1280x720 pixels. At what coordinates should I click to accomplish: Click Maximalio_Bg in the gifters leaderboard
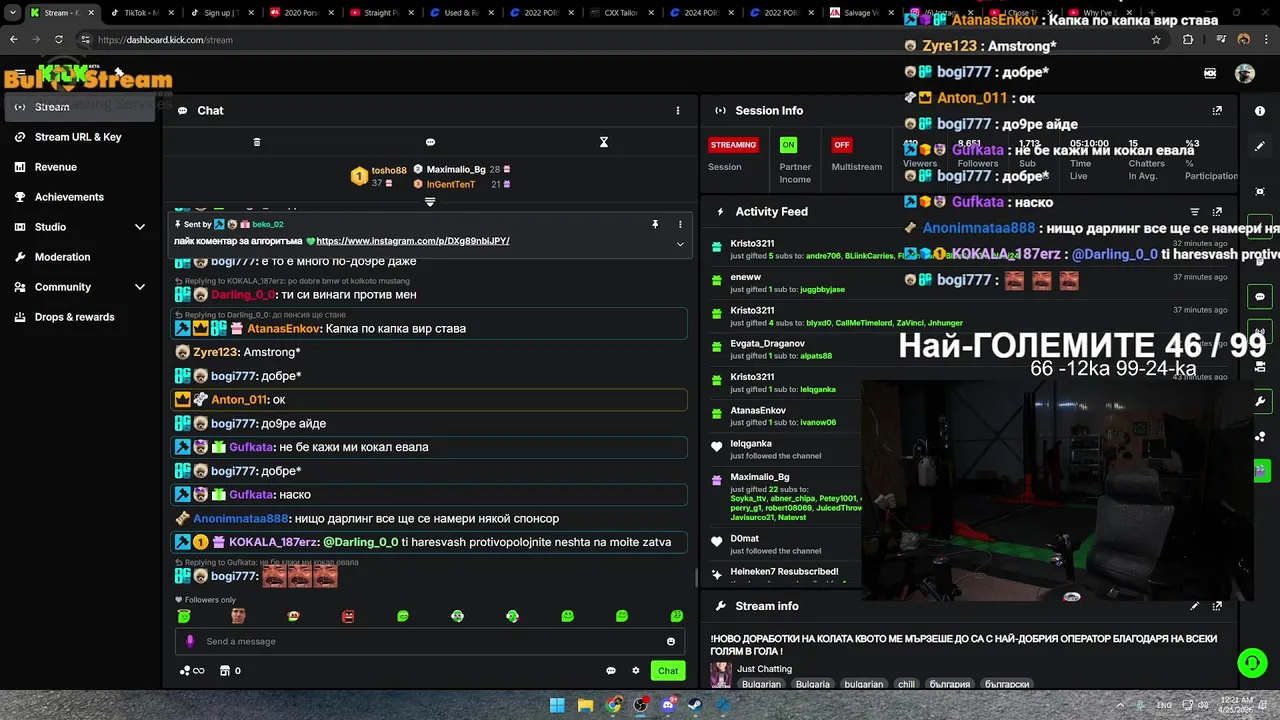click(456, 170)
